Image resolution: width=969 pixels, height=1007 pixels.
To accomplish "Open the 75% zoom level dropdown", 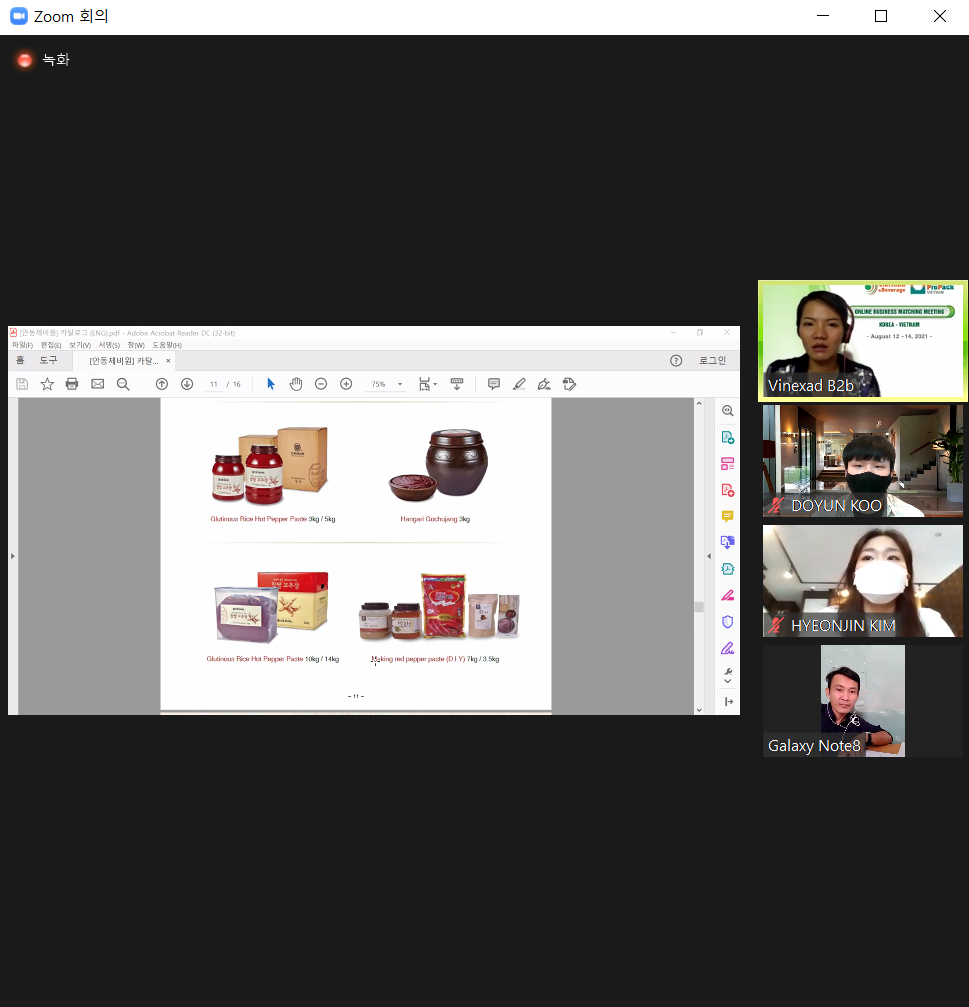I will point(386,384).
